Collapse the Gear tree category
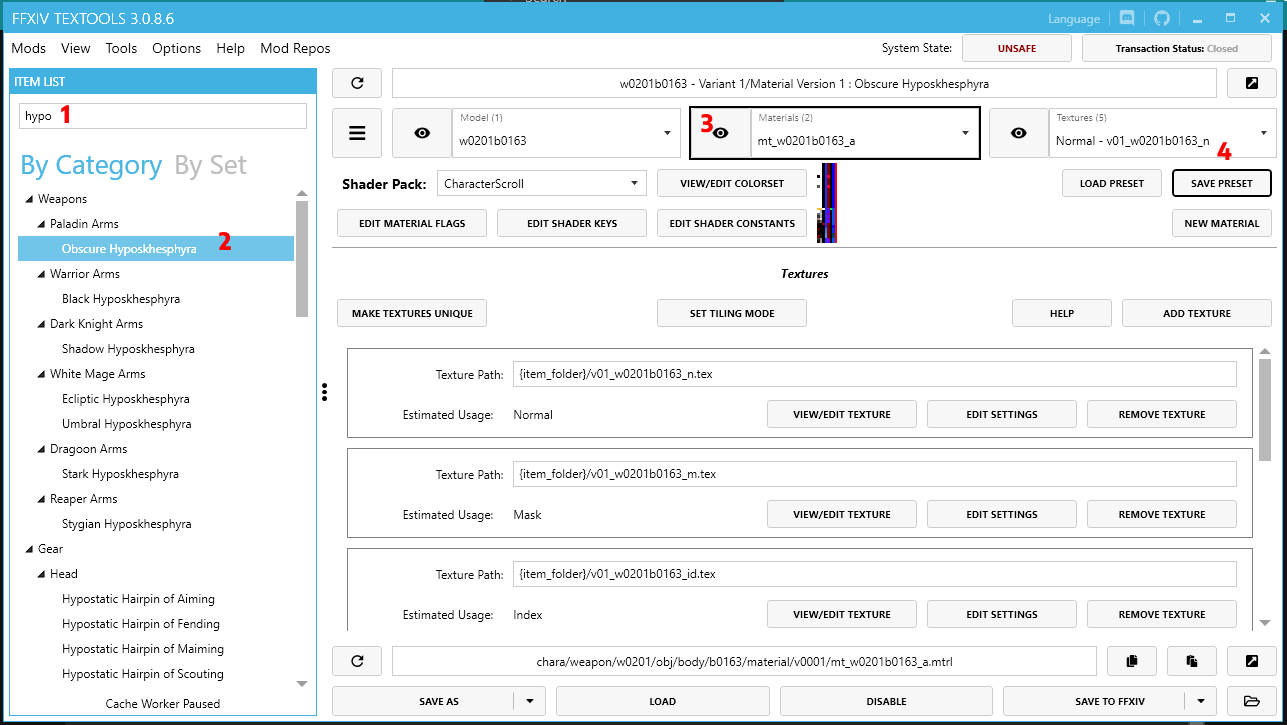The image size is (1287, 725). coord(29,549)
